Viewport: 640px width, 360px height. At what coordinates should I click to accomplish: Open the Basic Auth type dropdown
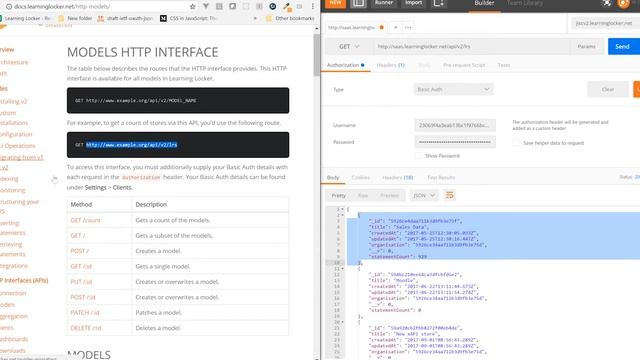point(453,89)
